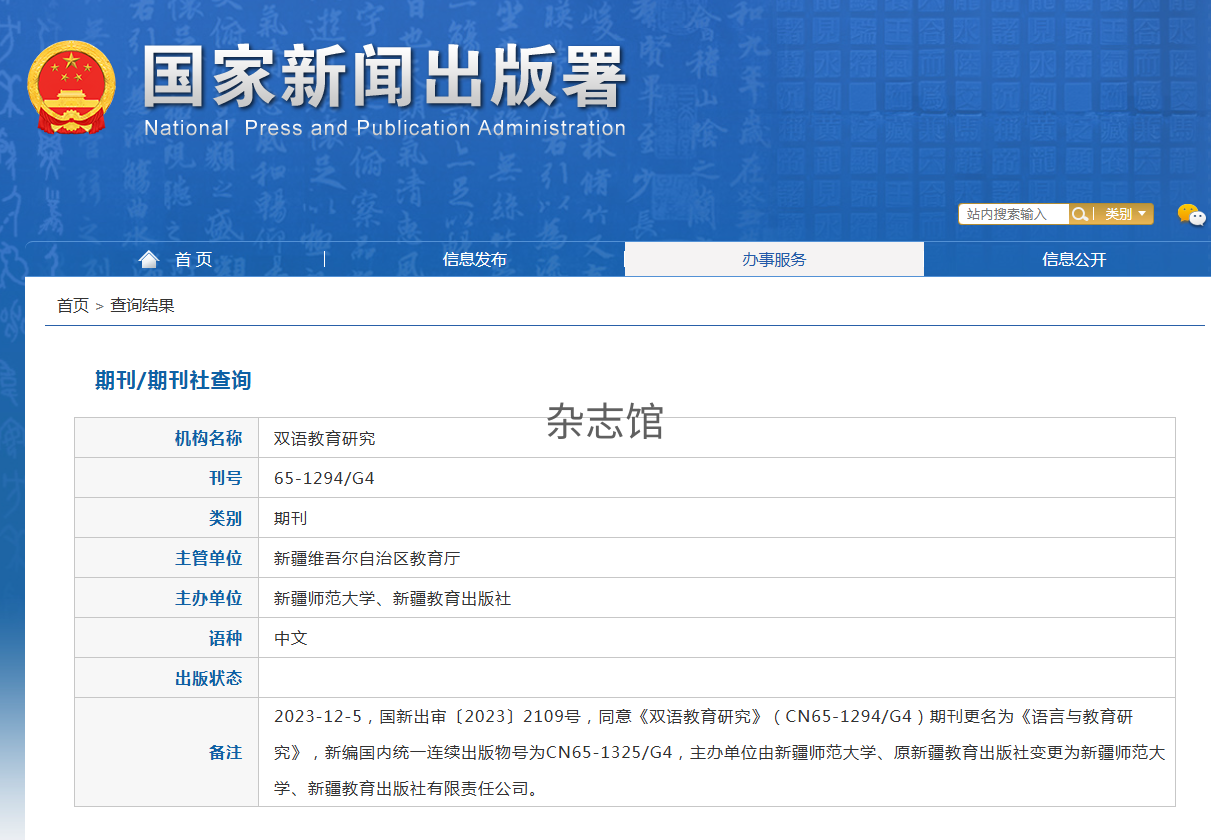Click the 新疆维吾尔自治区教育厅 supervisor cell
Screen dimensions: 1211x840
click(366, 559)
